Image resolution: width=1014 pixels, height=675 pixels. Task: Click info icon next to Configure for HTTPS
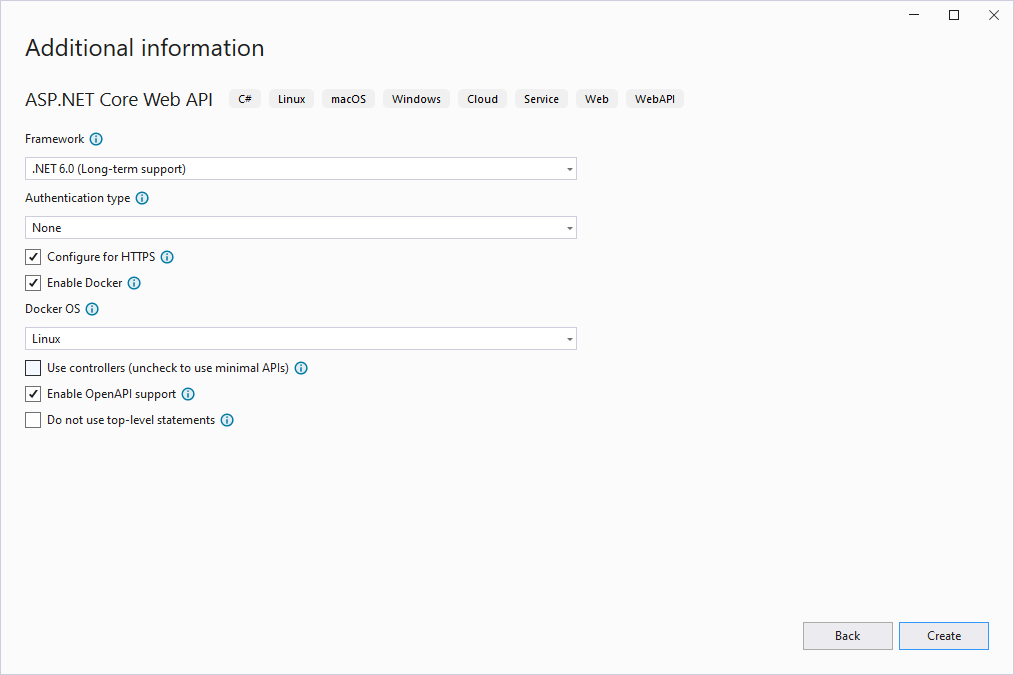coord(167,257)
